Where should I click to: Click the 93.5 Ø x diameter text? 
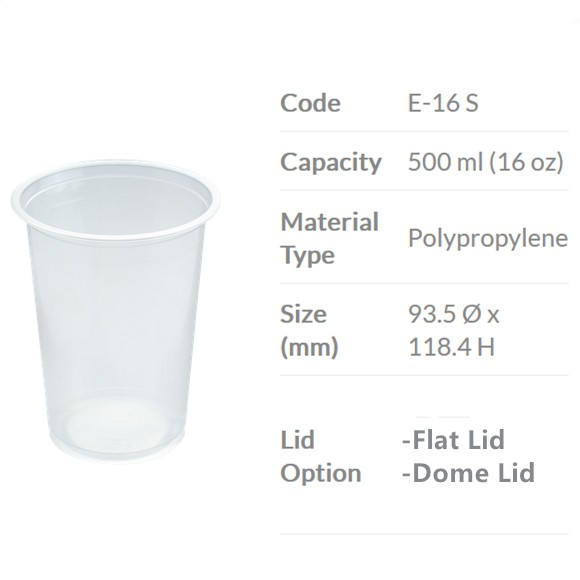pyautogui.click(x=454, y=314)
